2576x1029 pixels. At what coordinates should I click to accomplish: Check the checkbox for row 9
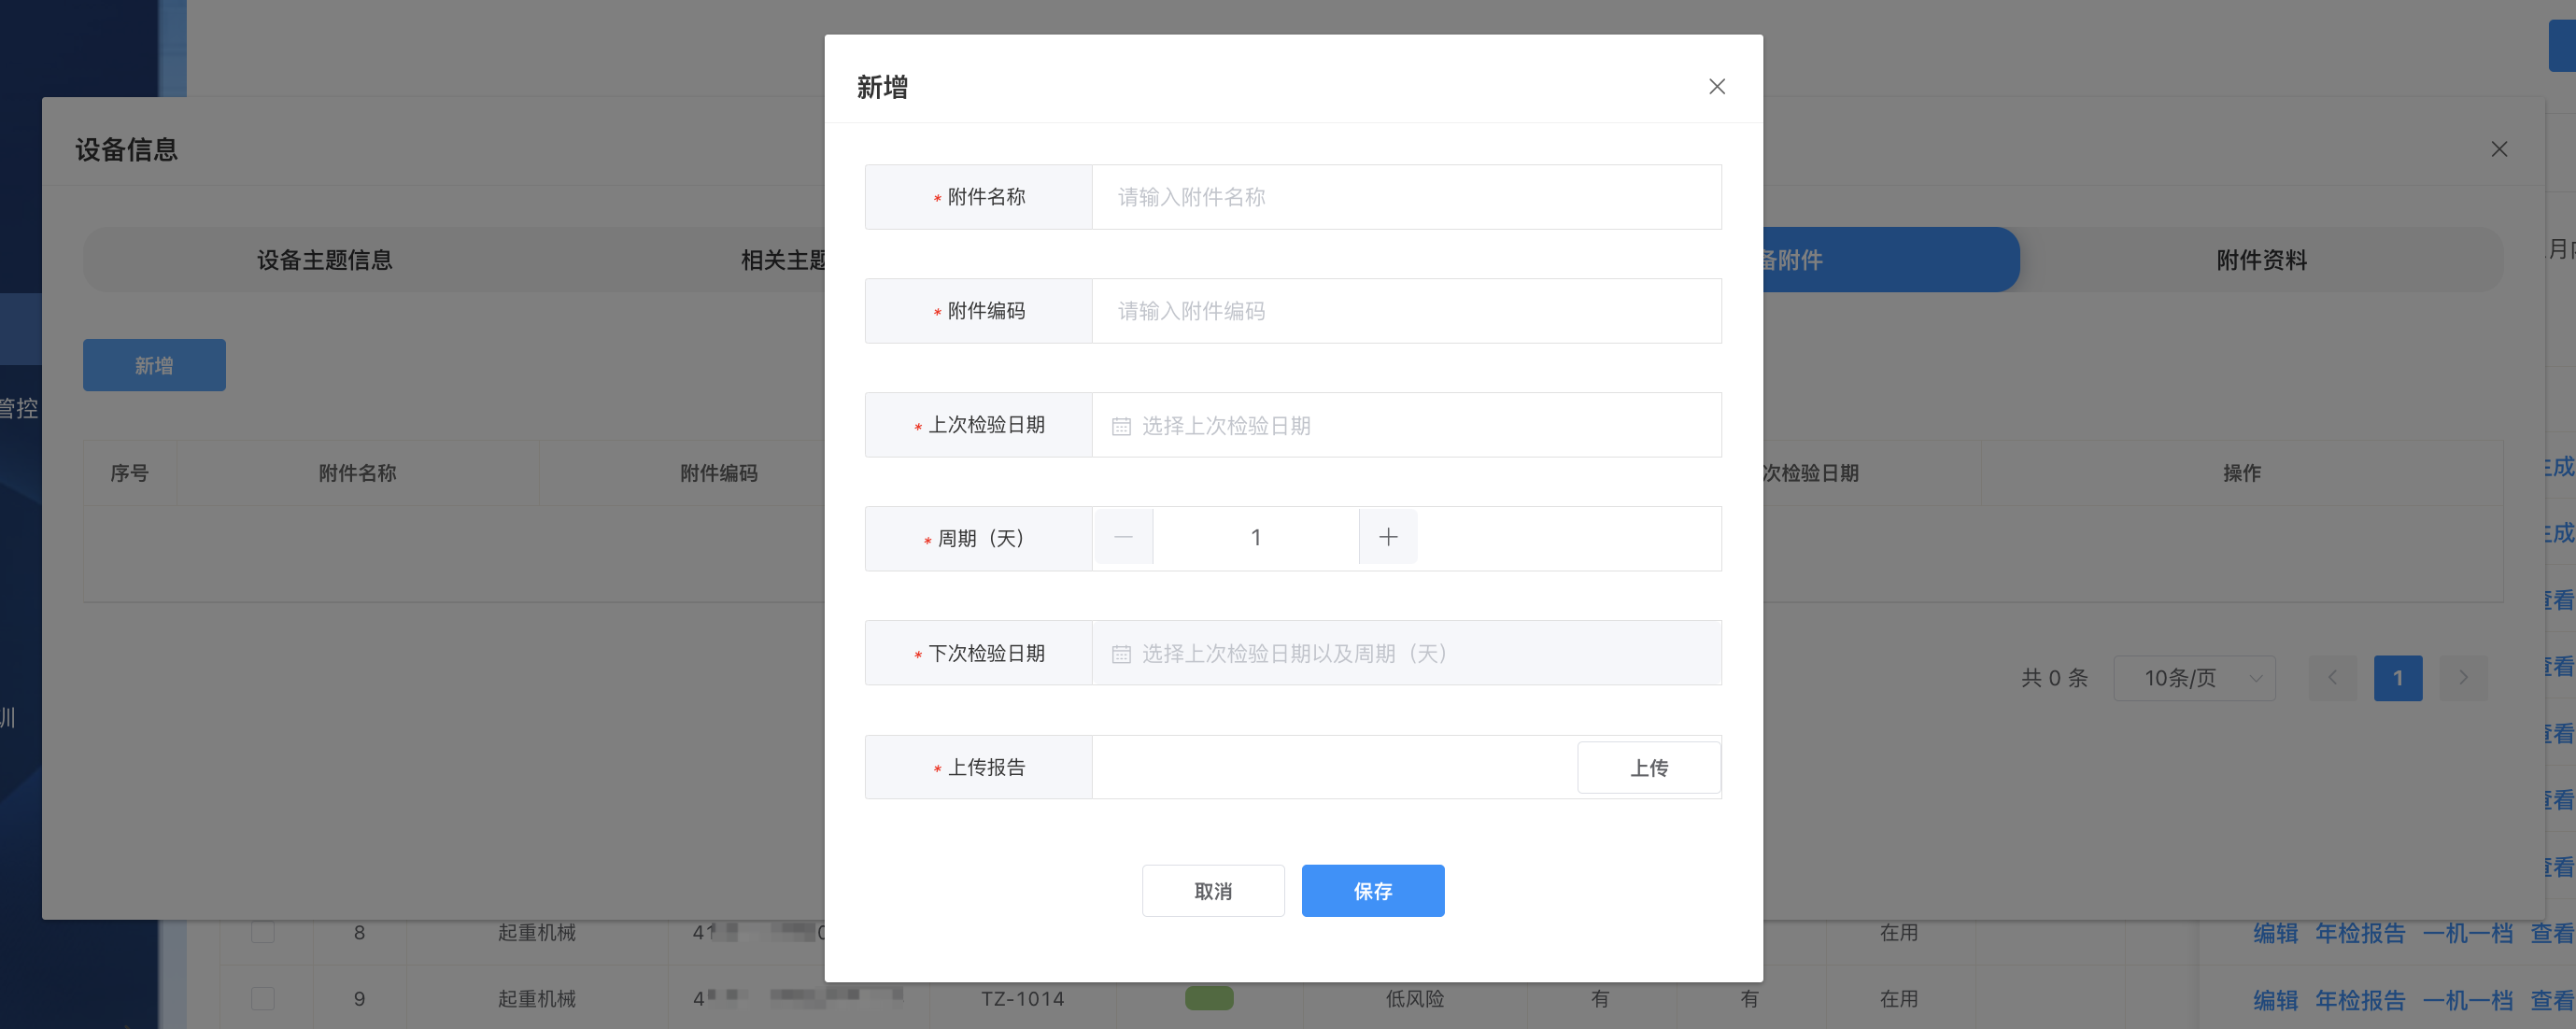click(263, 998)
